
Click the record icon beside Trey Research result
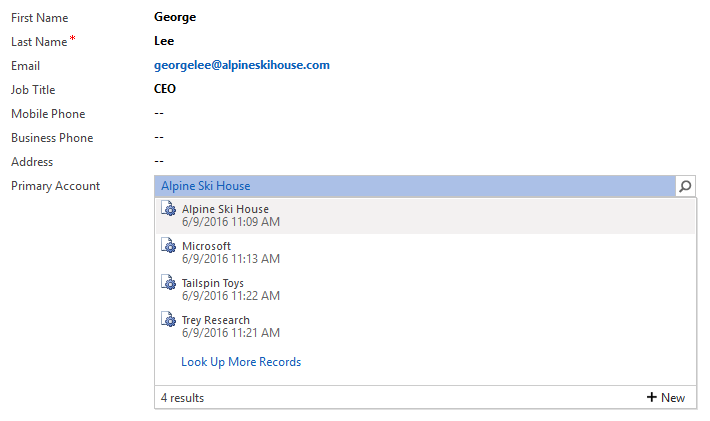tap(169, 320)
